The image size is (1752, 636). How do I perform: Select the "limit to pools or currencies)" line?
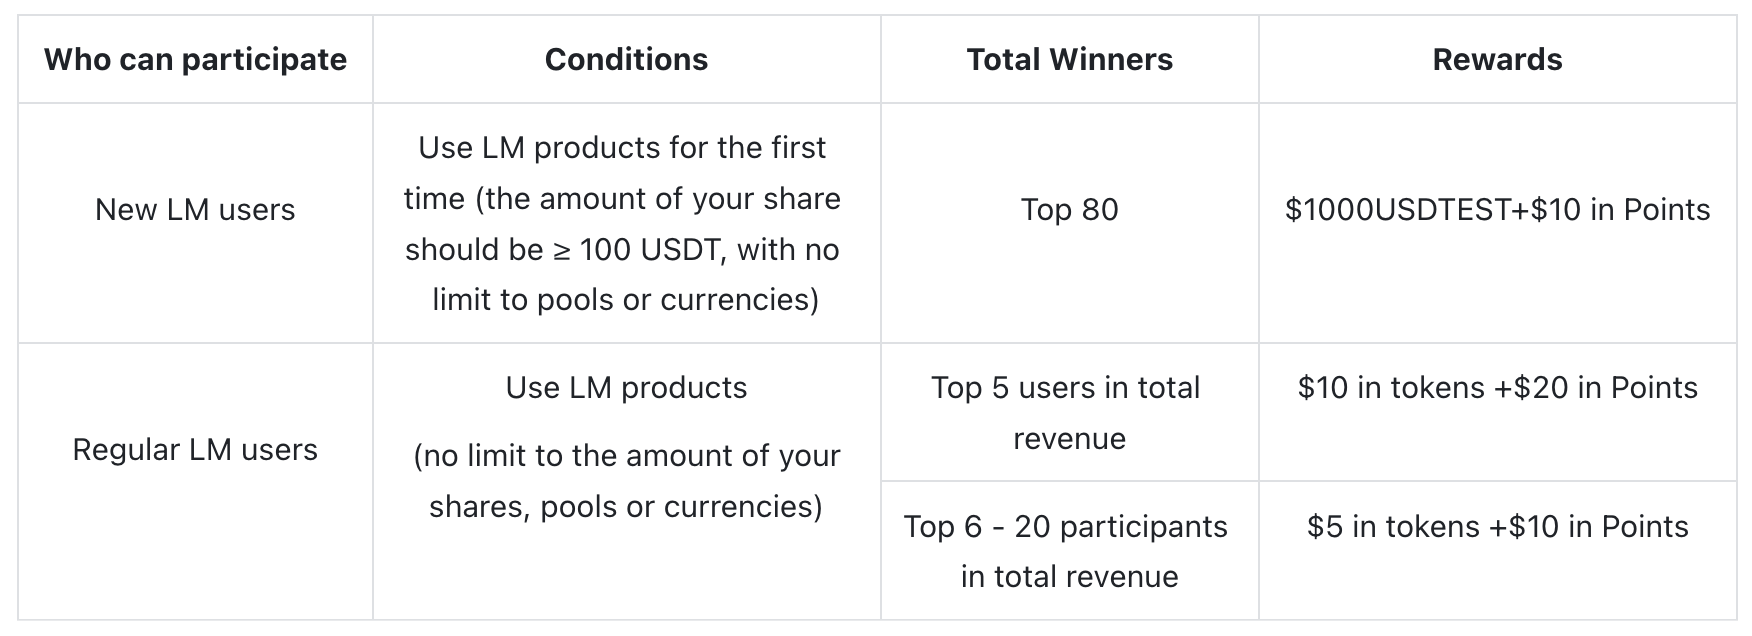click(625, 299)
